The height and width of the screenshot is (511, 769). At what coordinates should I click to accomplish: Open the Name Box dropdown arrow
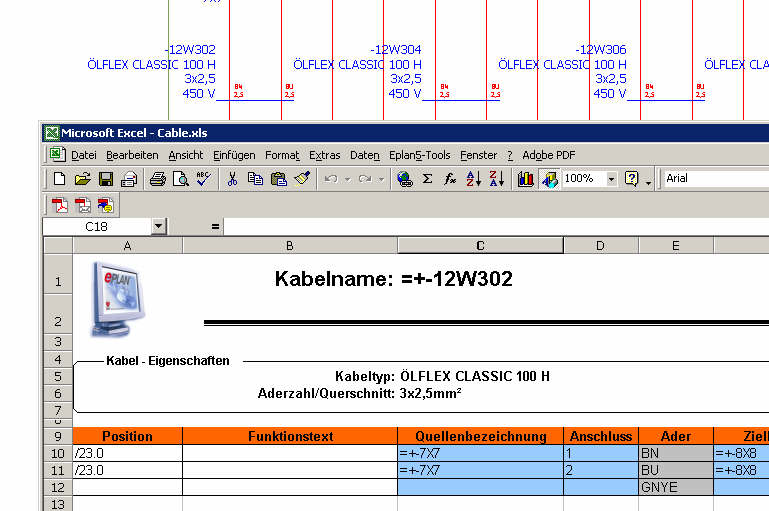(x=158, y=227)
